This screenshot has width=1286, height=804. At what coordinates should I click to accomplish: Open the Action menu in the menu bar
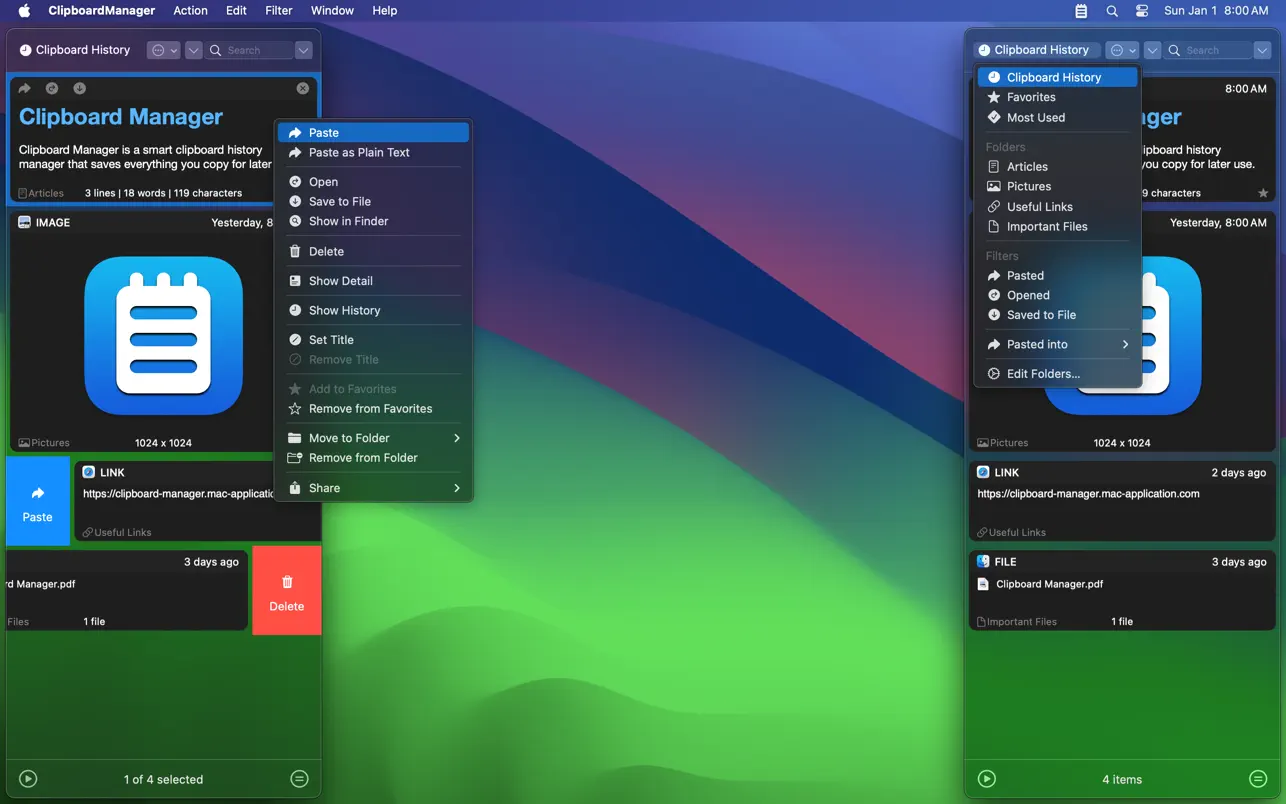pos(190,11)
